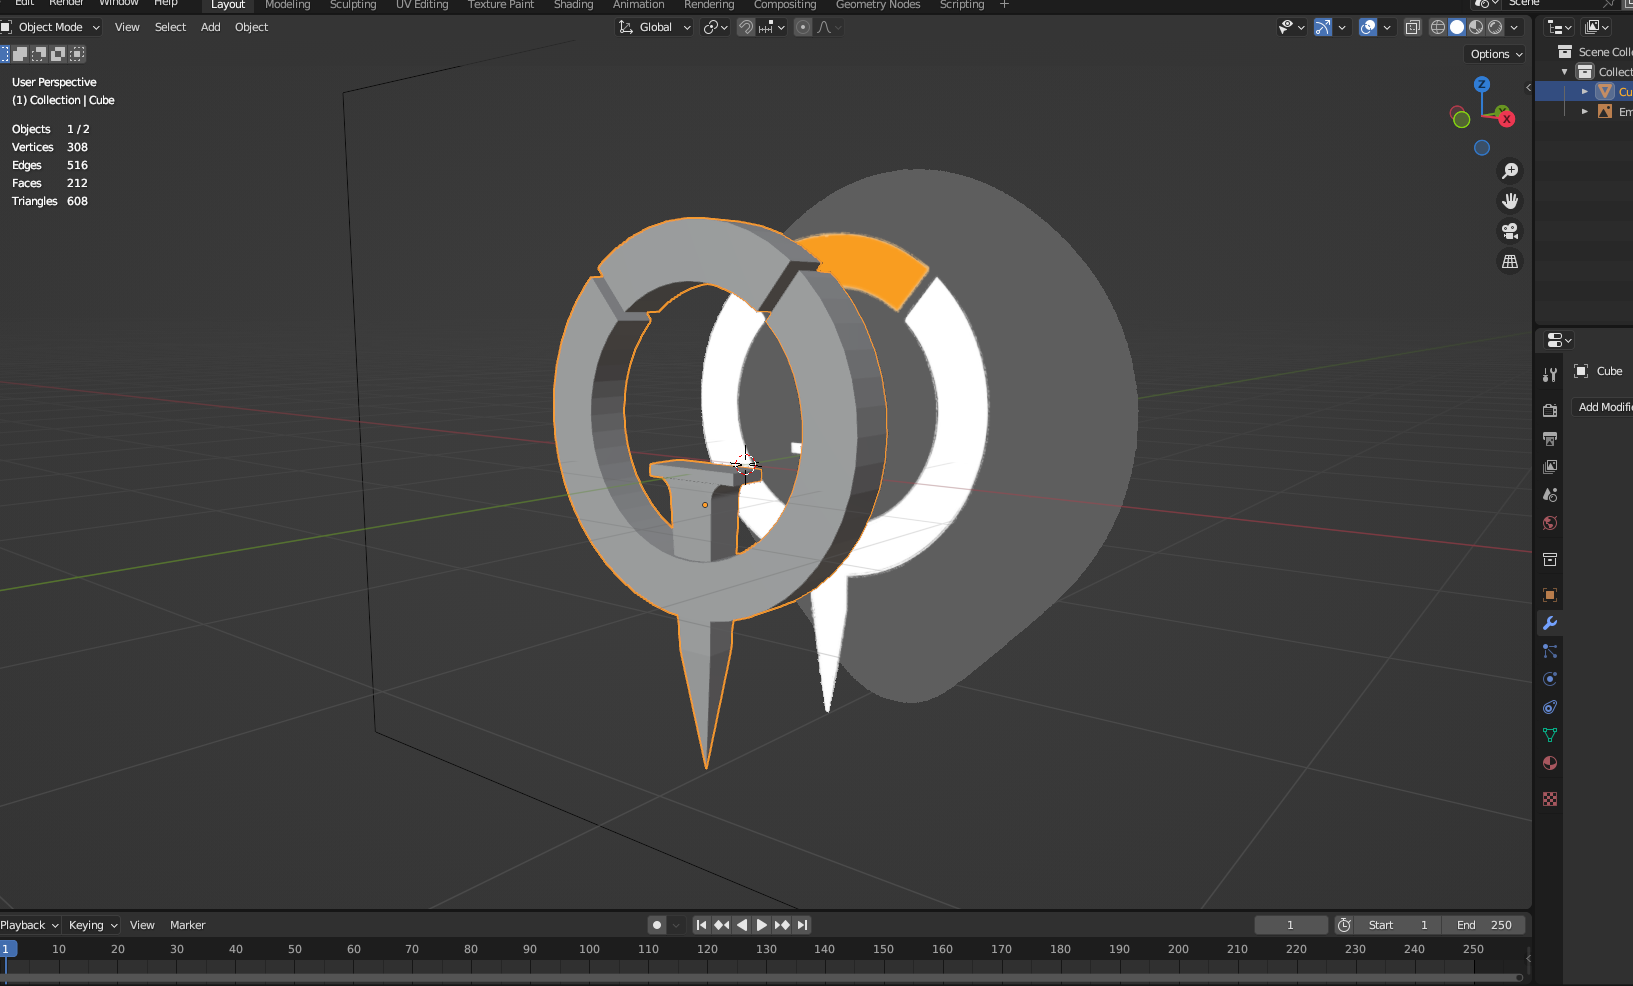This screenshot has width=1633, height=986.
Task: Open the Collection properties tab
Action: pos(1550,559)
